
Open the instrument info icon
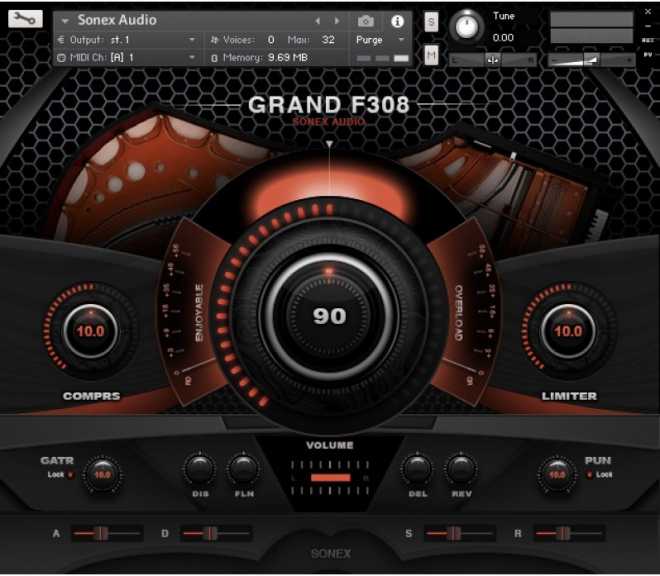[397, 20]
